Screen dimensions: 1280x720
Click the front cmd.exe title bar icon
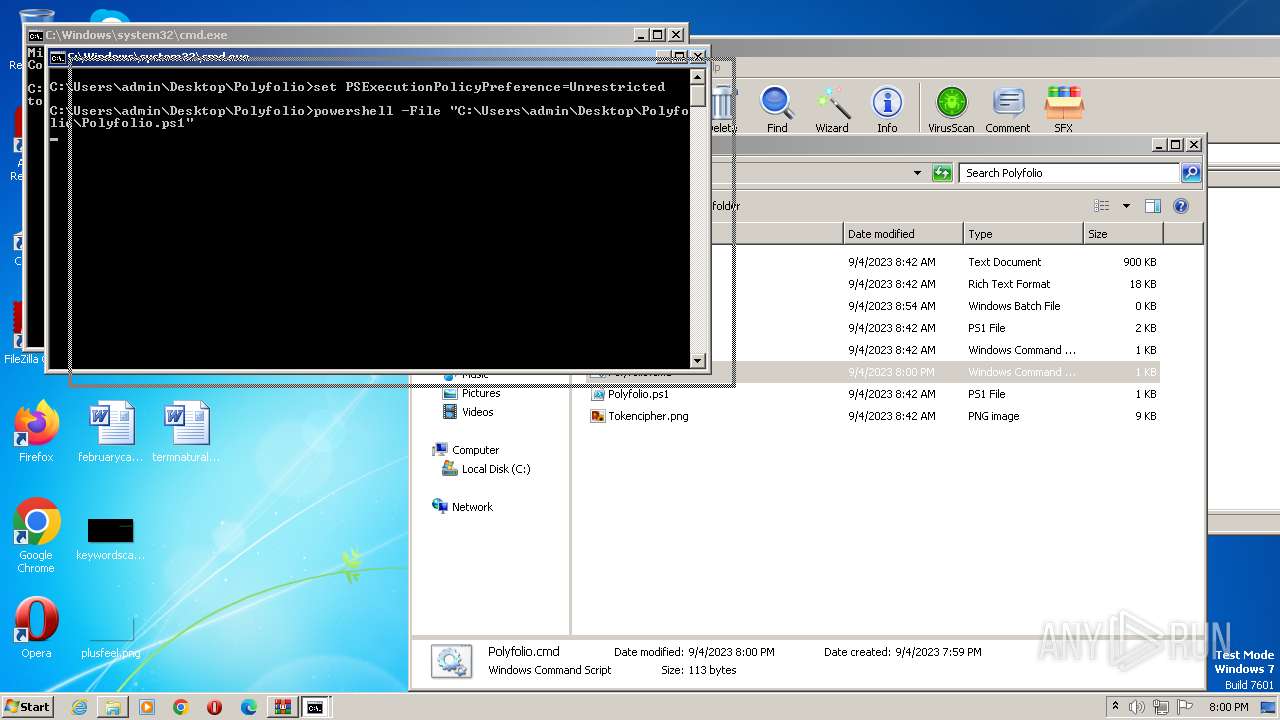[58, 57]
